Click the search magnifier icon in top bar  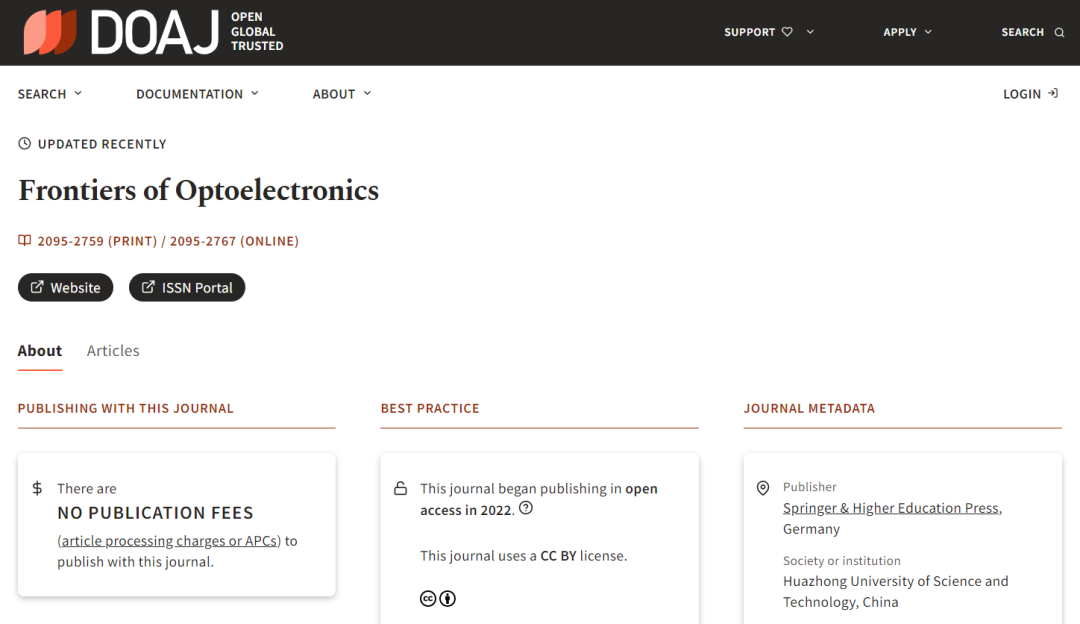pyautogui.click(x=1059, y=32)
